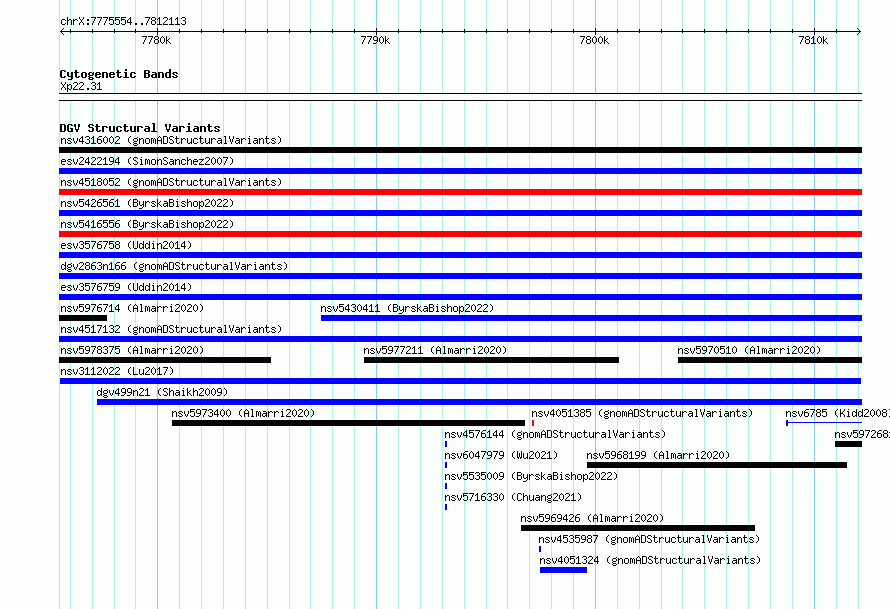Click the 7800k ruler mark

594,40
